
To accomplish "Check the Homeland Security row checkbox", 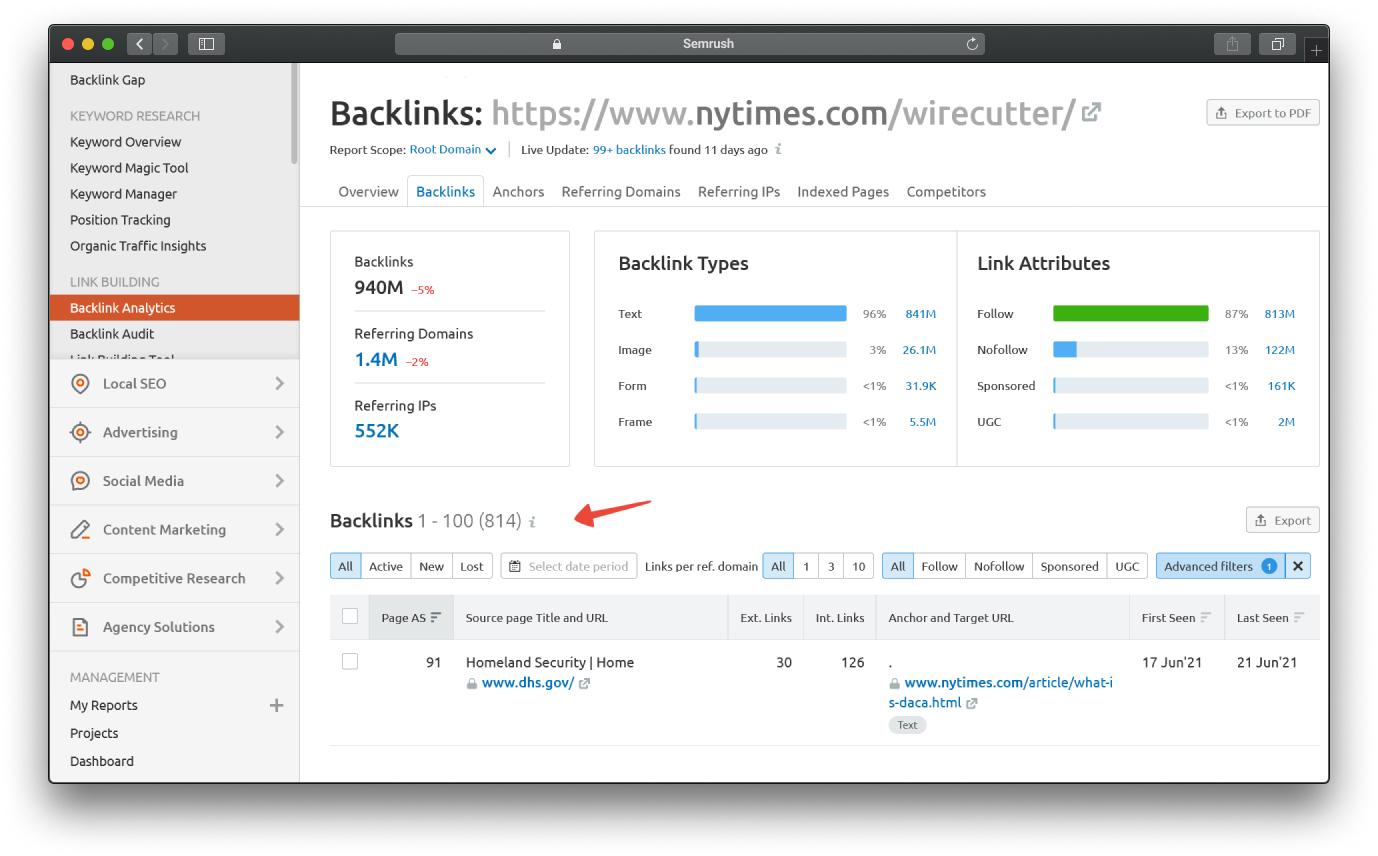I will coord(350,662).
